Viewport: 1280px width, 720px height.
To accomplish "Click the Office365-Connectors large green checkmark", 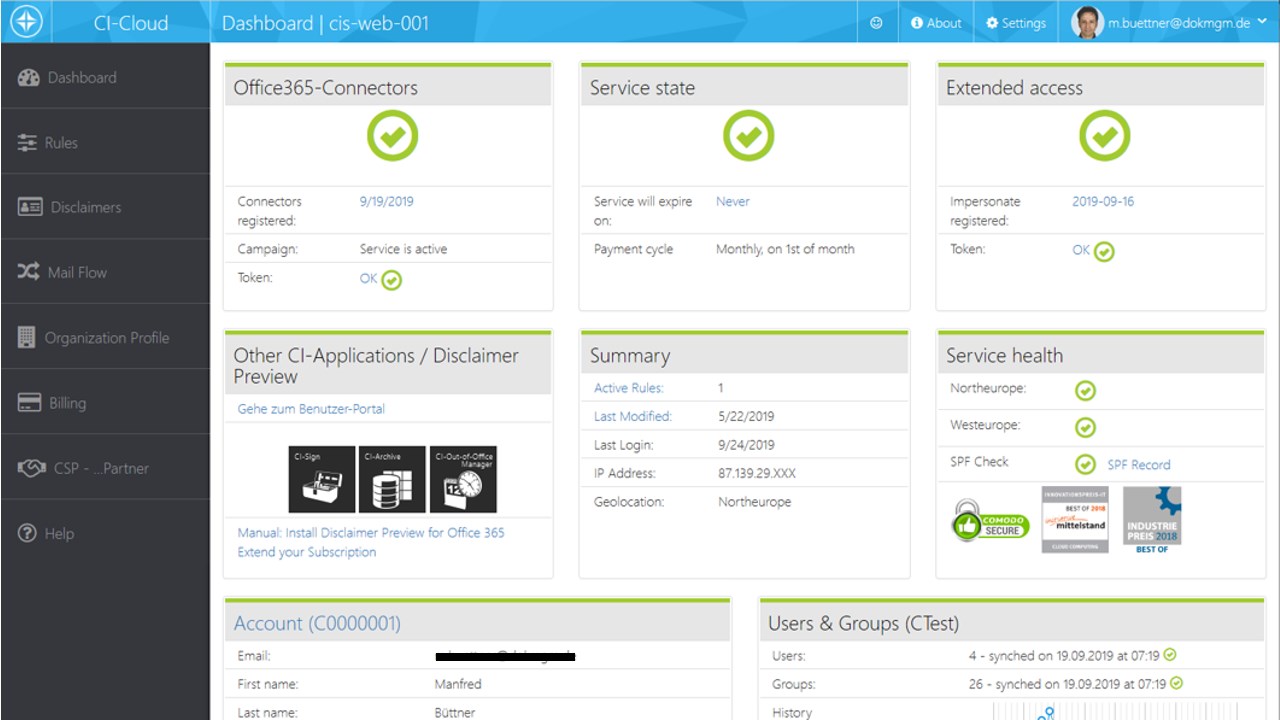I will (x=392, y=136).
